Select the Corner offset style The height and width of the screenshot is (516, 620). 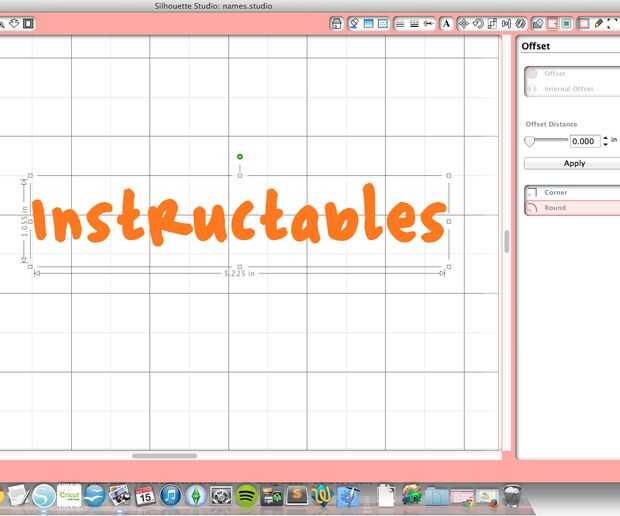[x=572, y=192]
